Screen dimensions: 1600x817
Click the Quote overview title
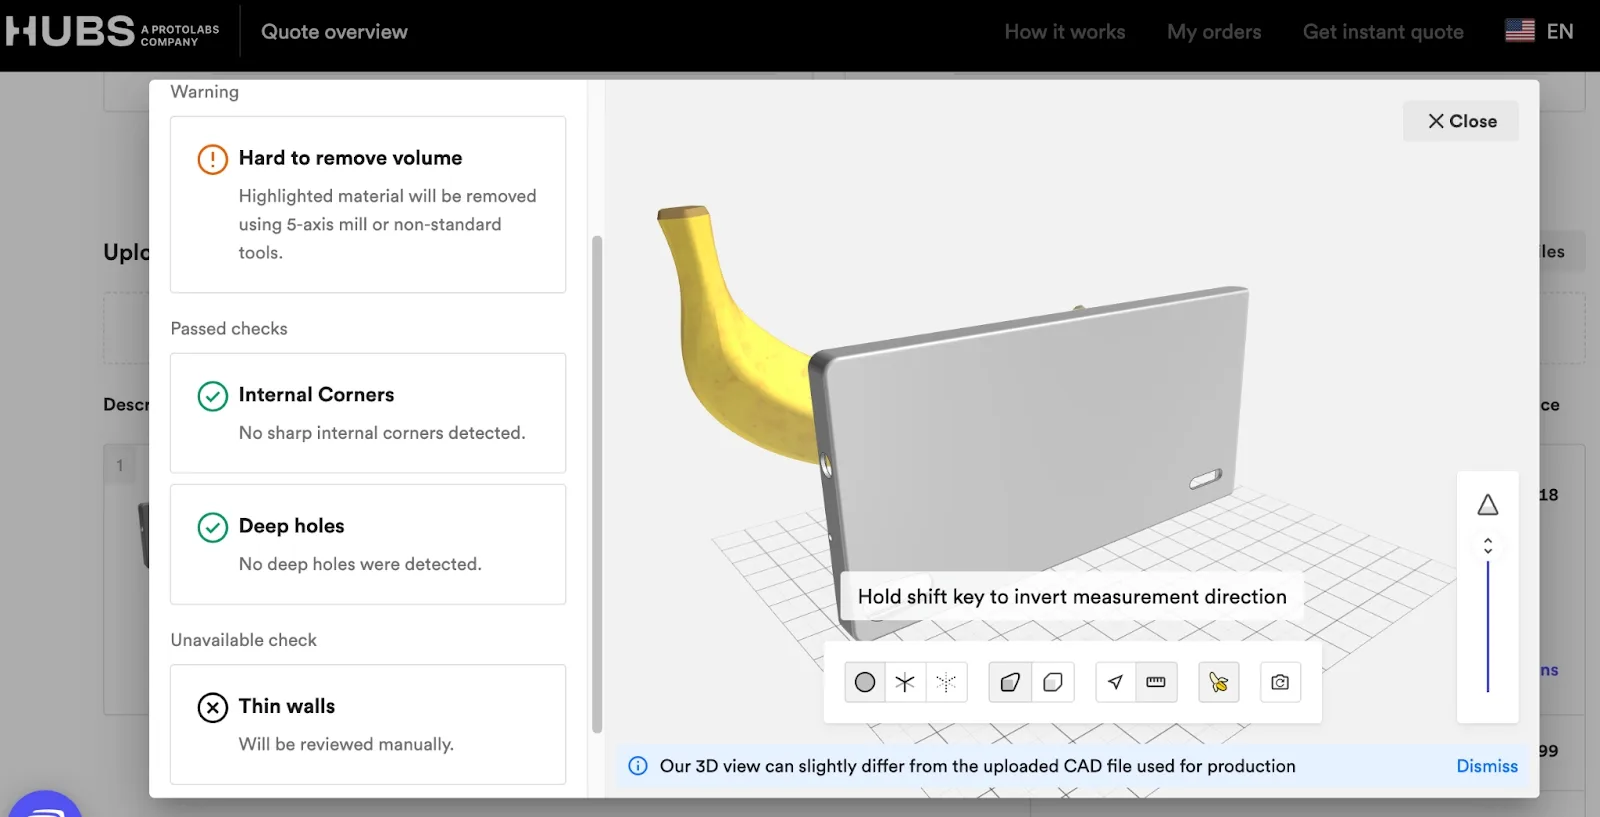pyautogui.click(x=334, y=32)
